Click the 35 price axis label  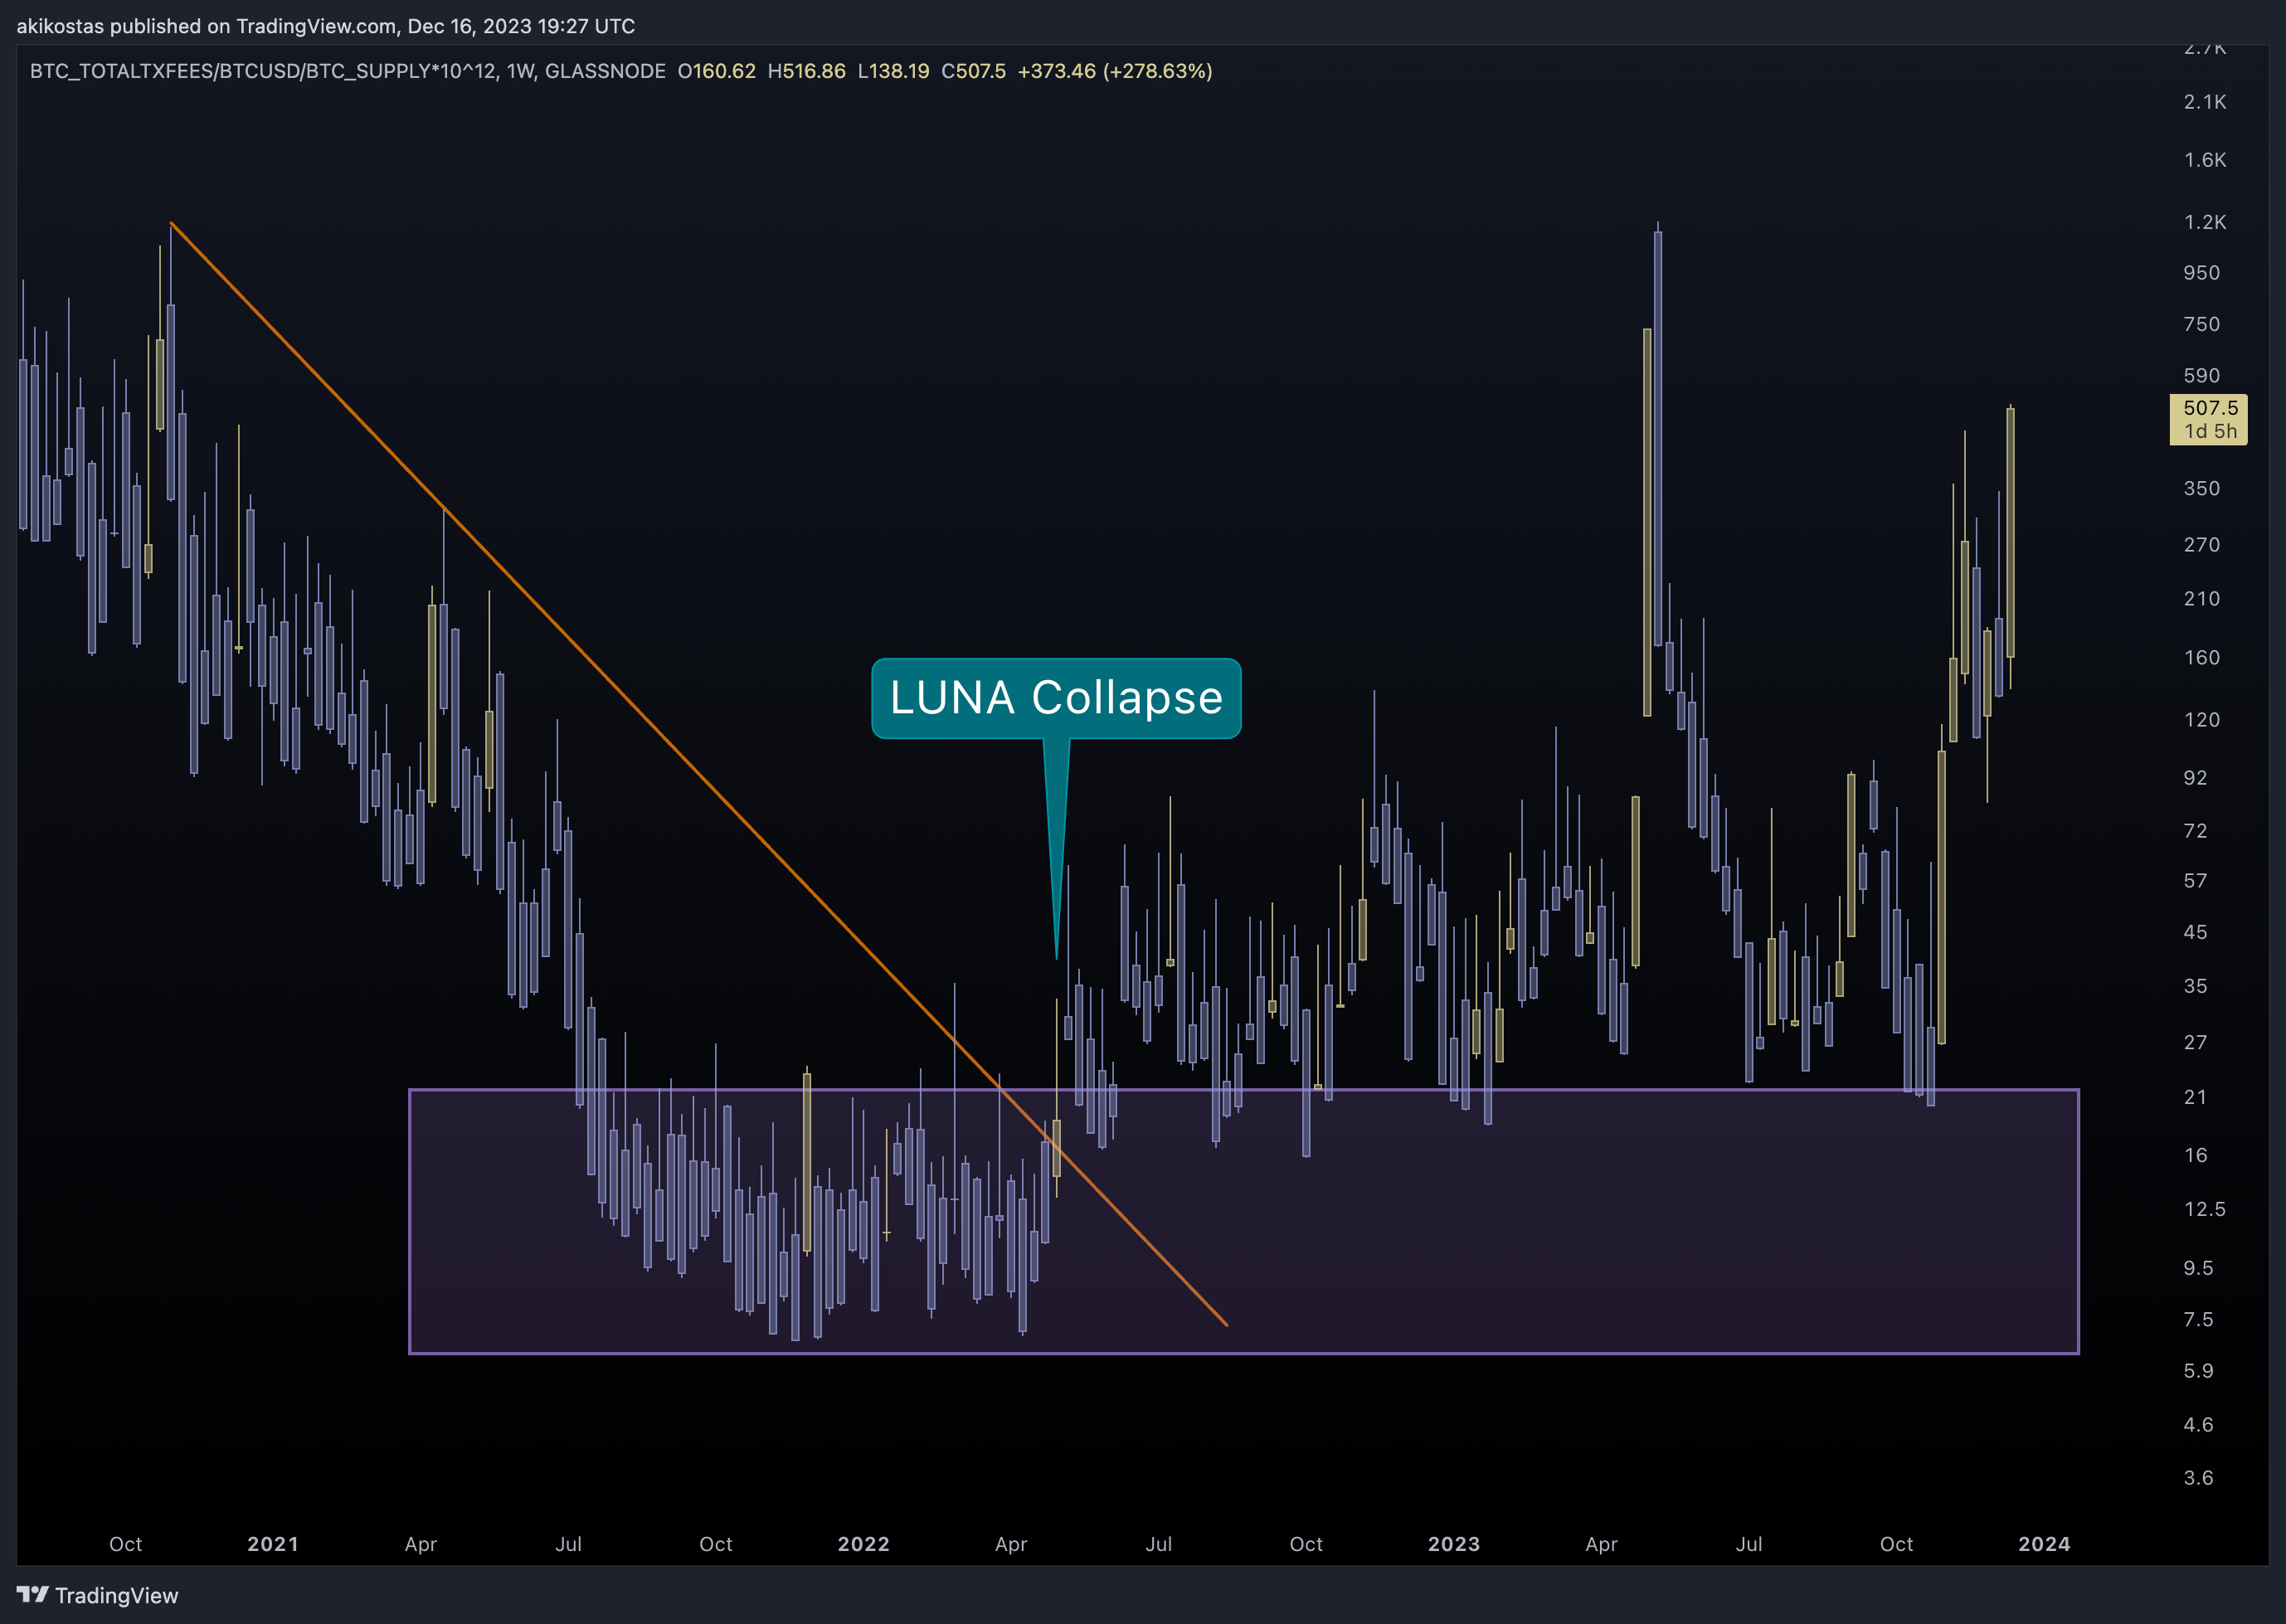point(2195,986)
